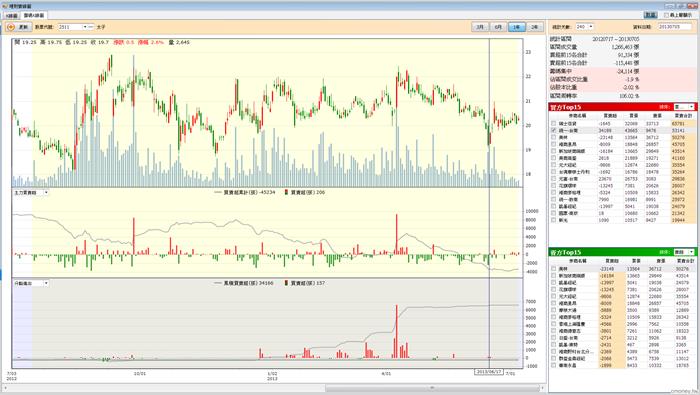Screen dimensions: 700x395
Task: Click the right arrow of horizontal scrollbar
Action: 542,388
